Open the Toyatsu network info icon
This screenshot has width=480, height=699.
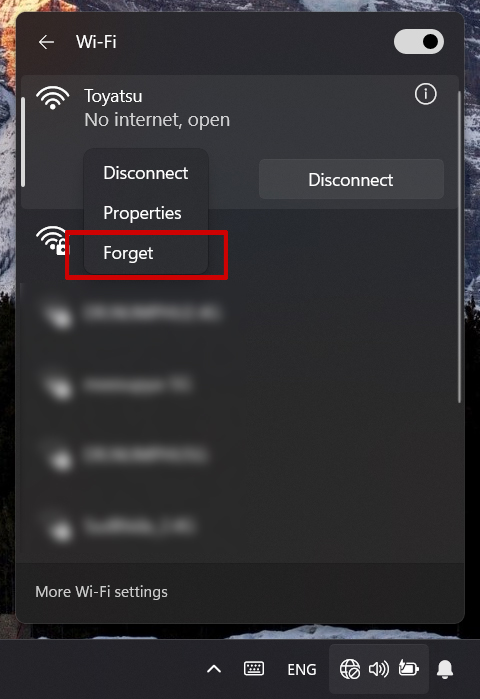click(426, 94)
